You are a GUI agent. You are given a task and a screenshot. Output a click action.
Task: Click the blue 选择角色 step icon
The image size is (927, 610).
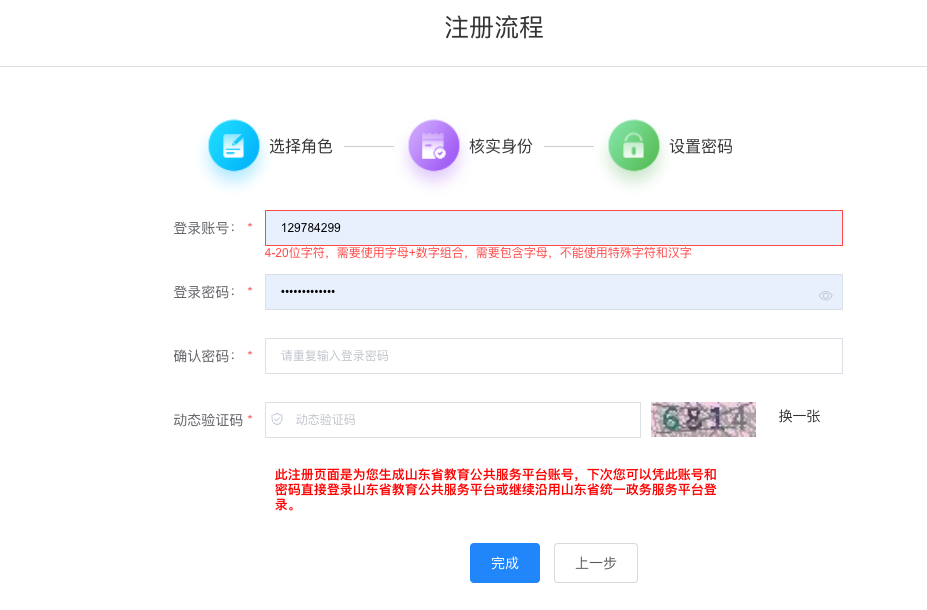[234, 145]
